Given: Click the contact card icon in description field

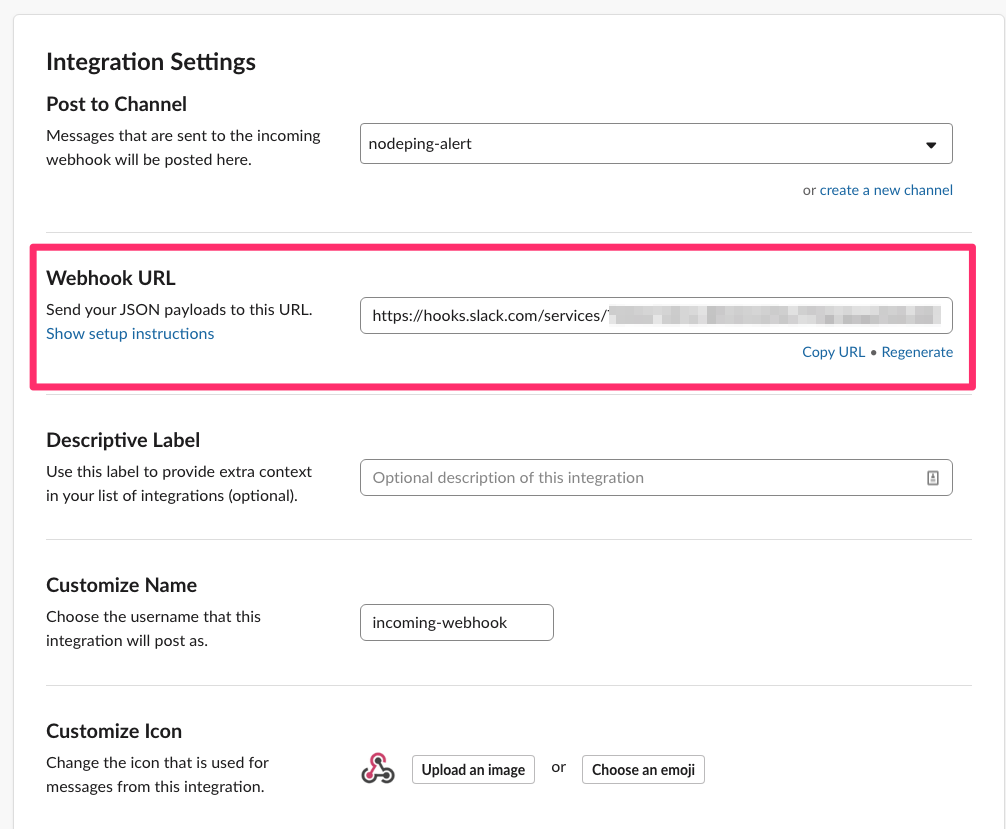Looking at the screenshot, I should (x=933, y=477).
